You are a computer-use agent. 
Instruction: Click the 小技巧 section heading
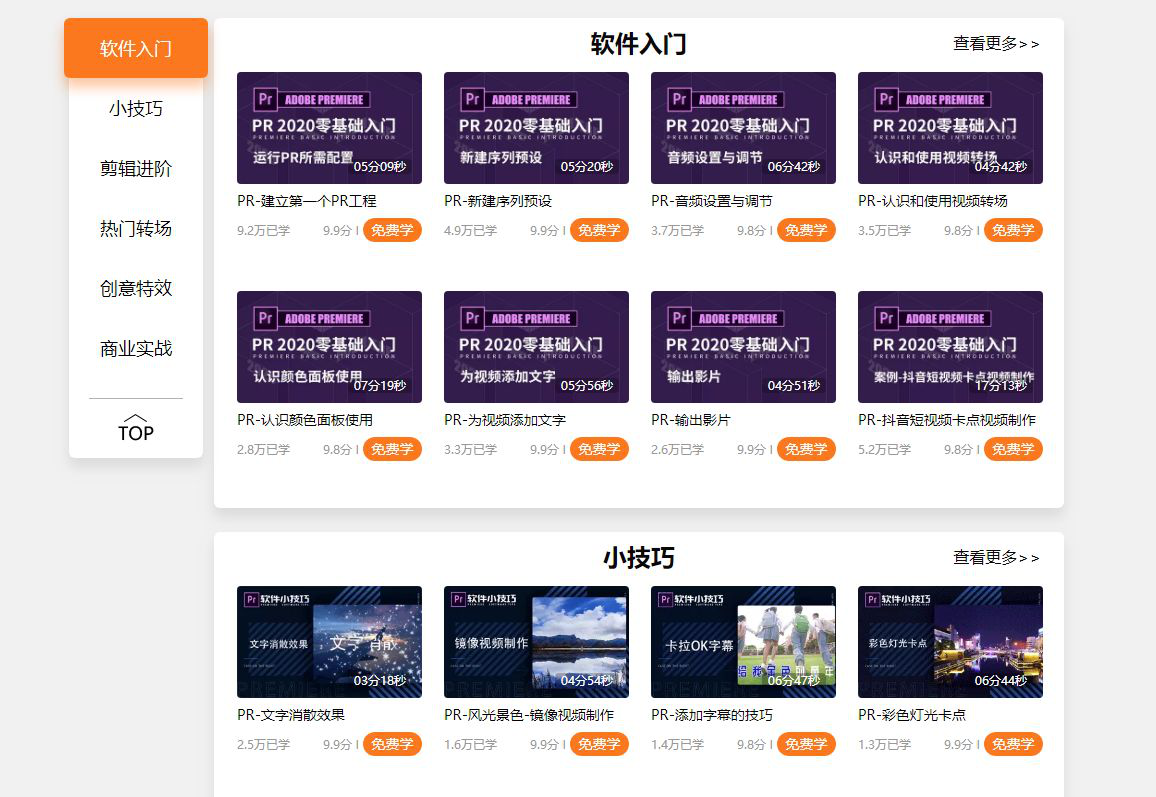click(638, 557)
